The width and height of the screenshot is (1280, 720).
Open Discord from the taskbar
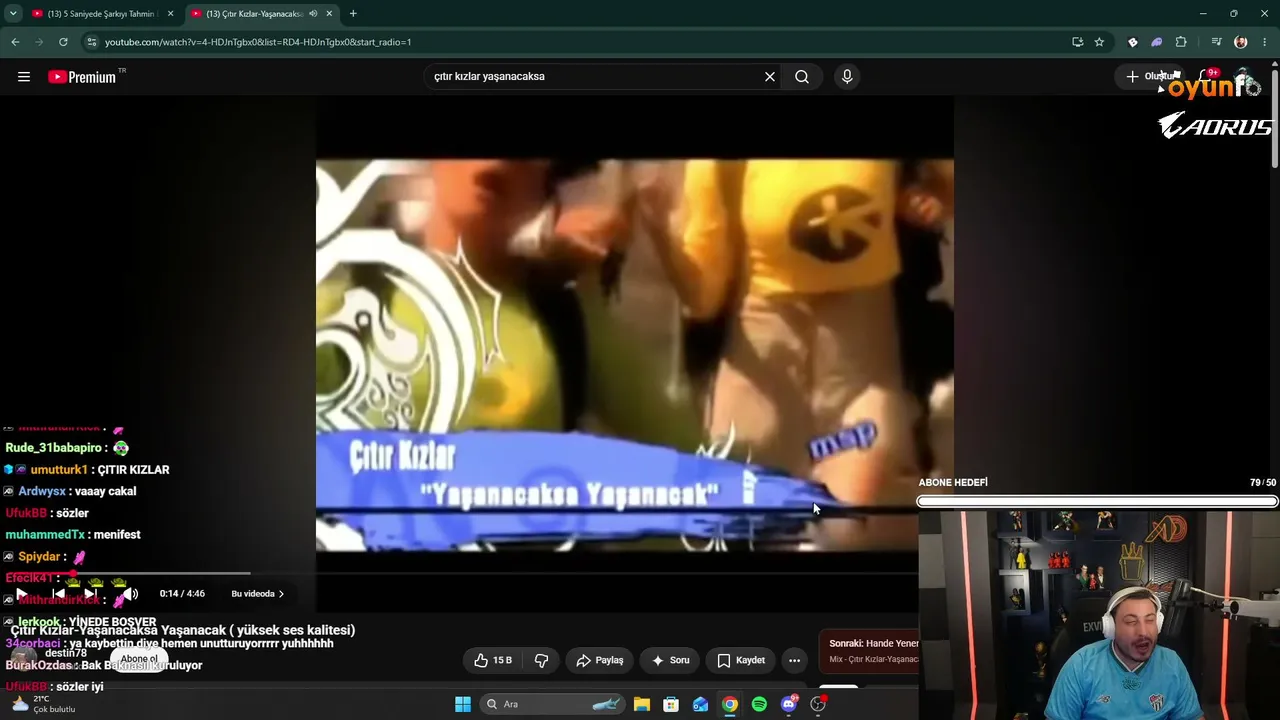pos(789,704)
